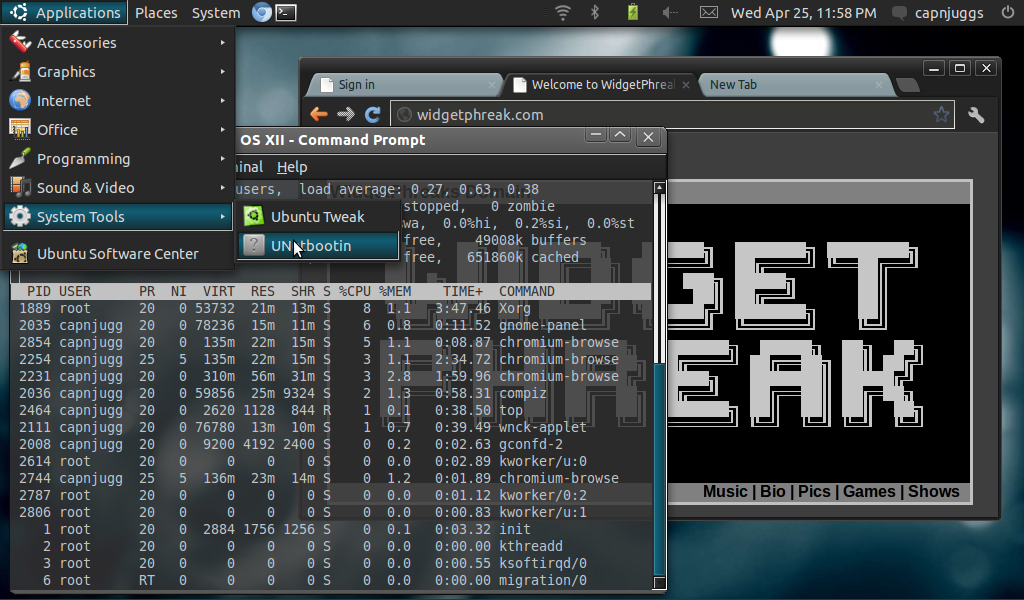The width and height of the screenshot is (1024, 600).
Task: Open a new browser tab button
Action: click(908, 85)
